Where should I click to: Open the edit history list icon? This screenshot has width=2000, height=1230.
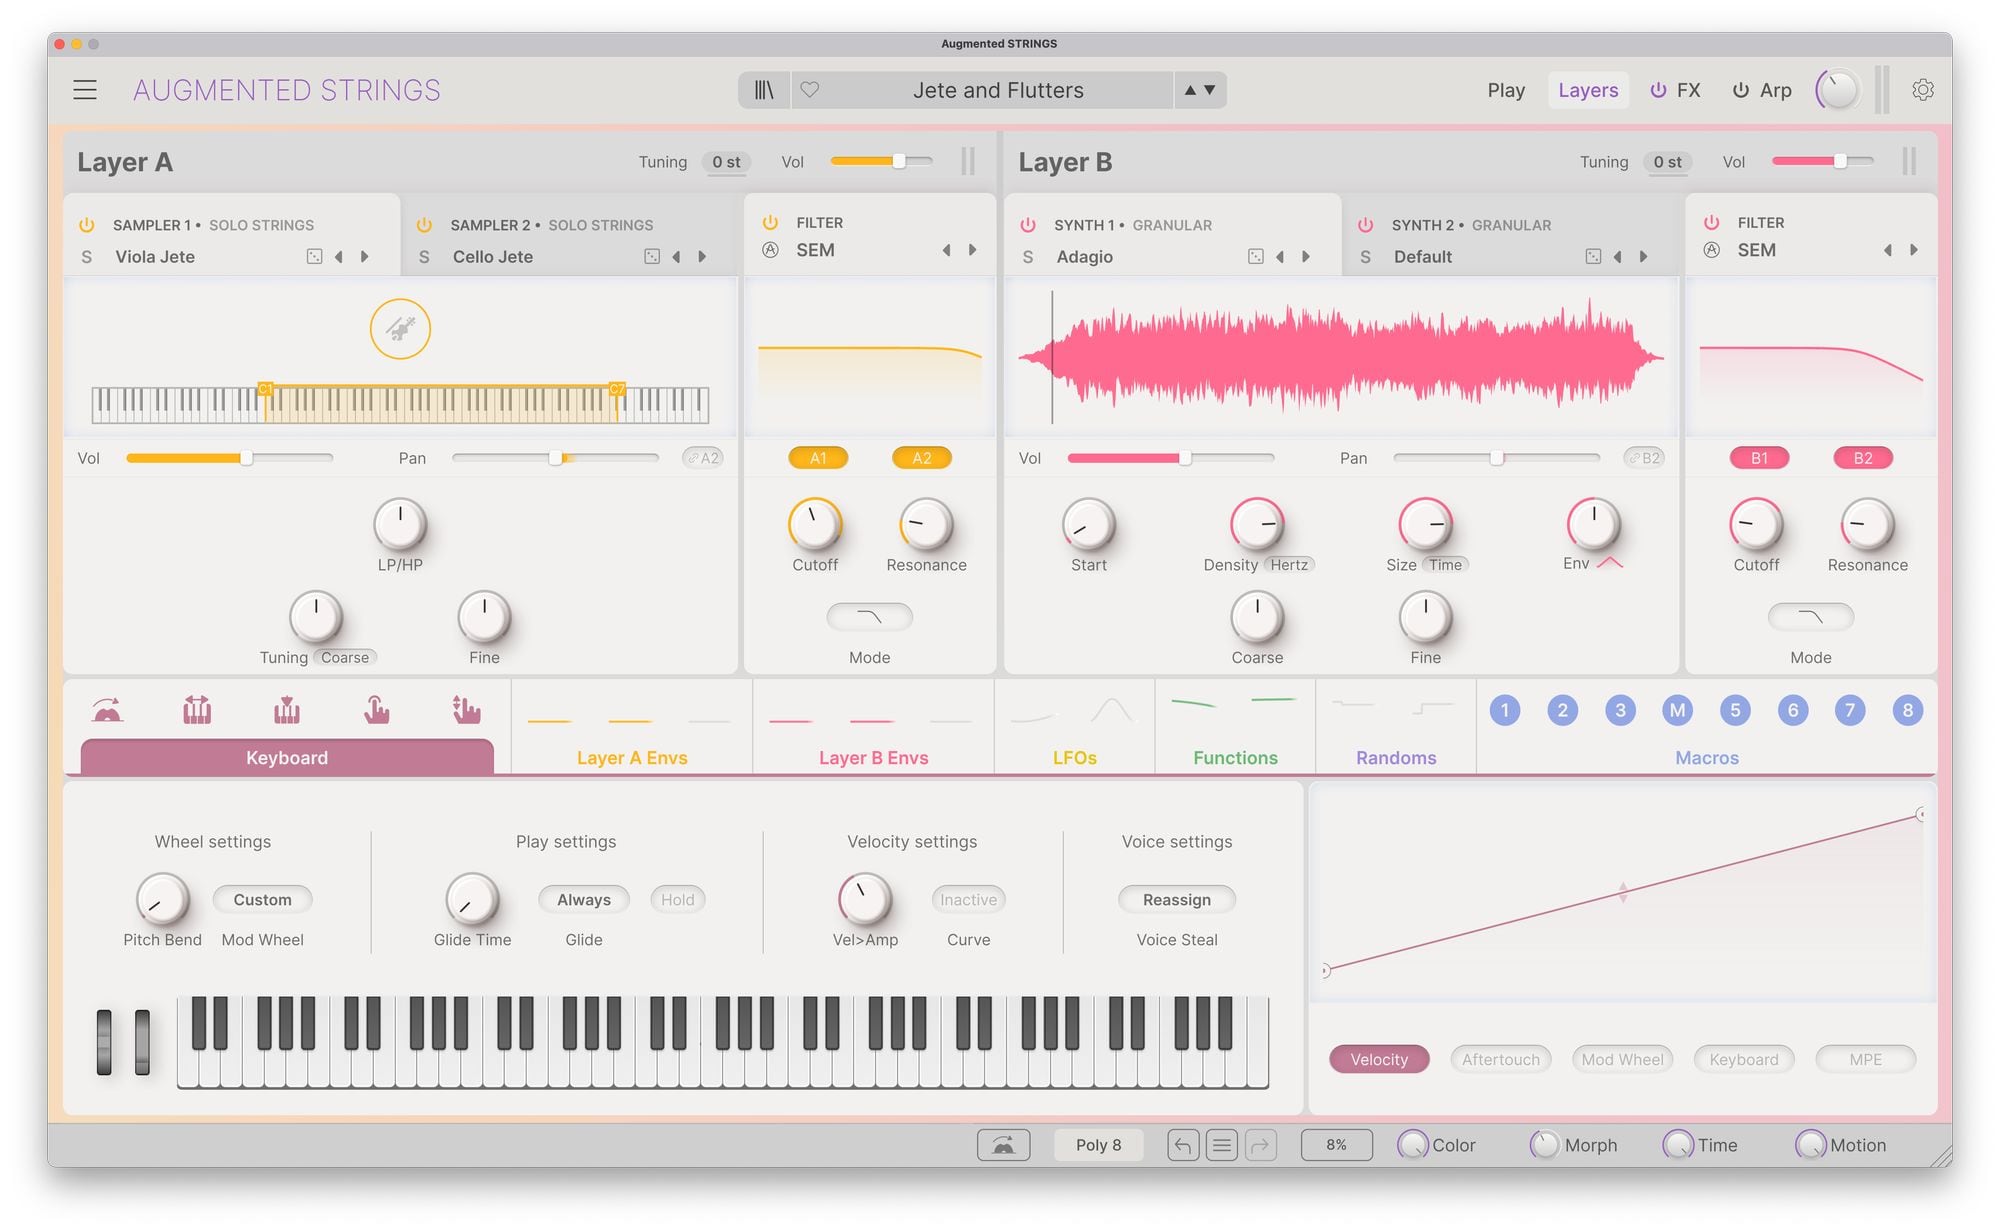tap(1221, 1145)
